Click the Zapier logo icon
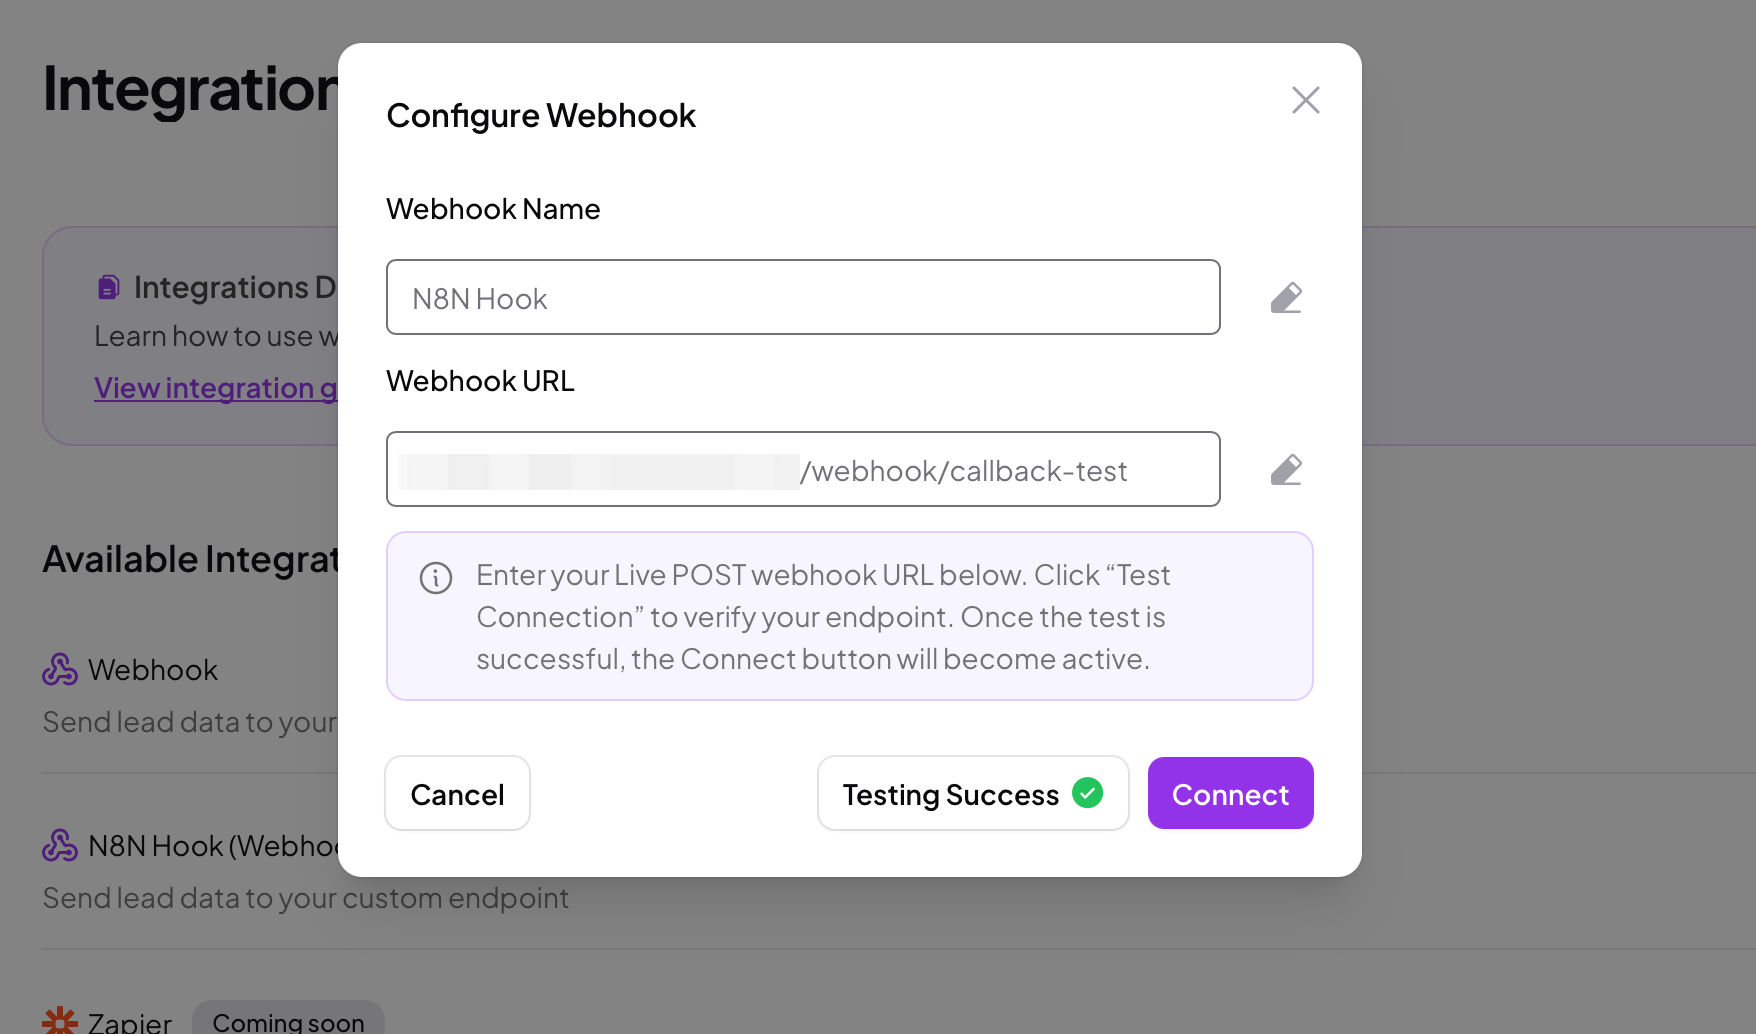This screenshot has width=1756, height=1034. pos(60,1020)
